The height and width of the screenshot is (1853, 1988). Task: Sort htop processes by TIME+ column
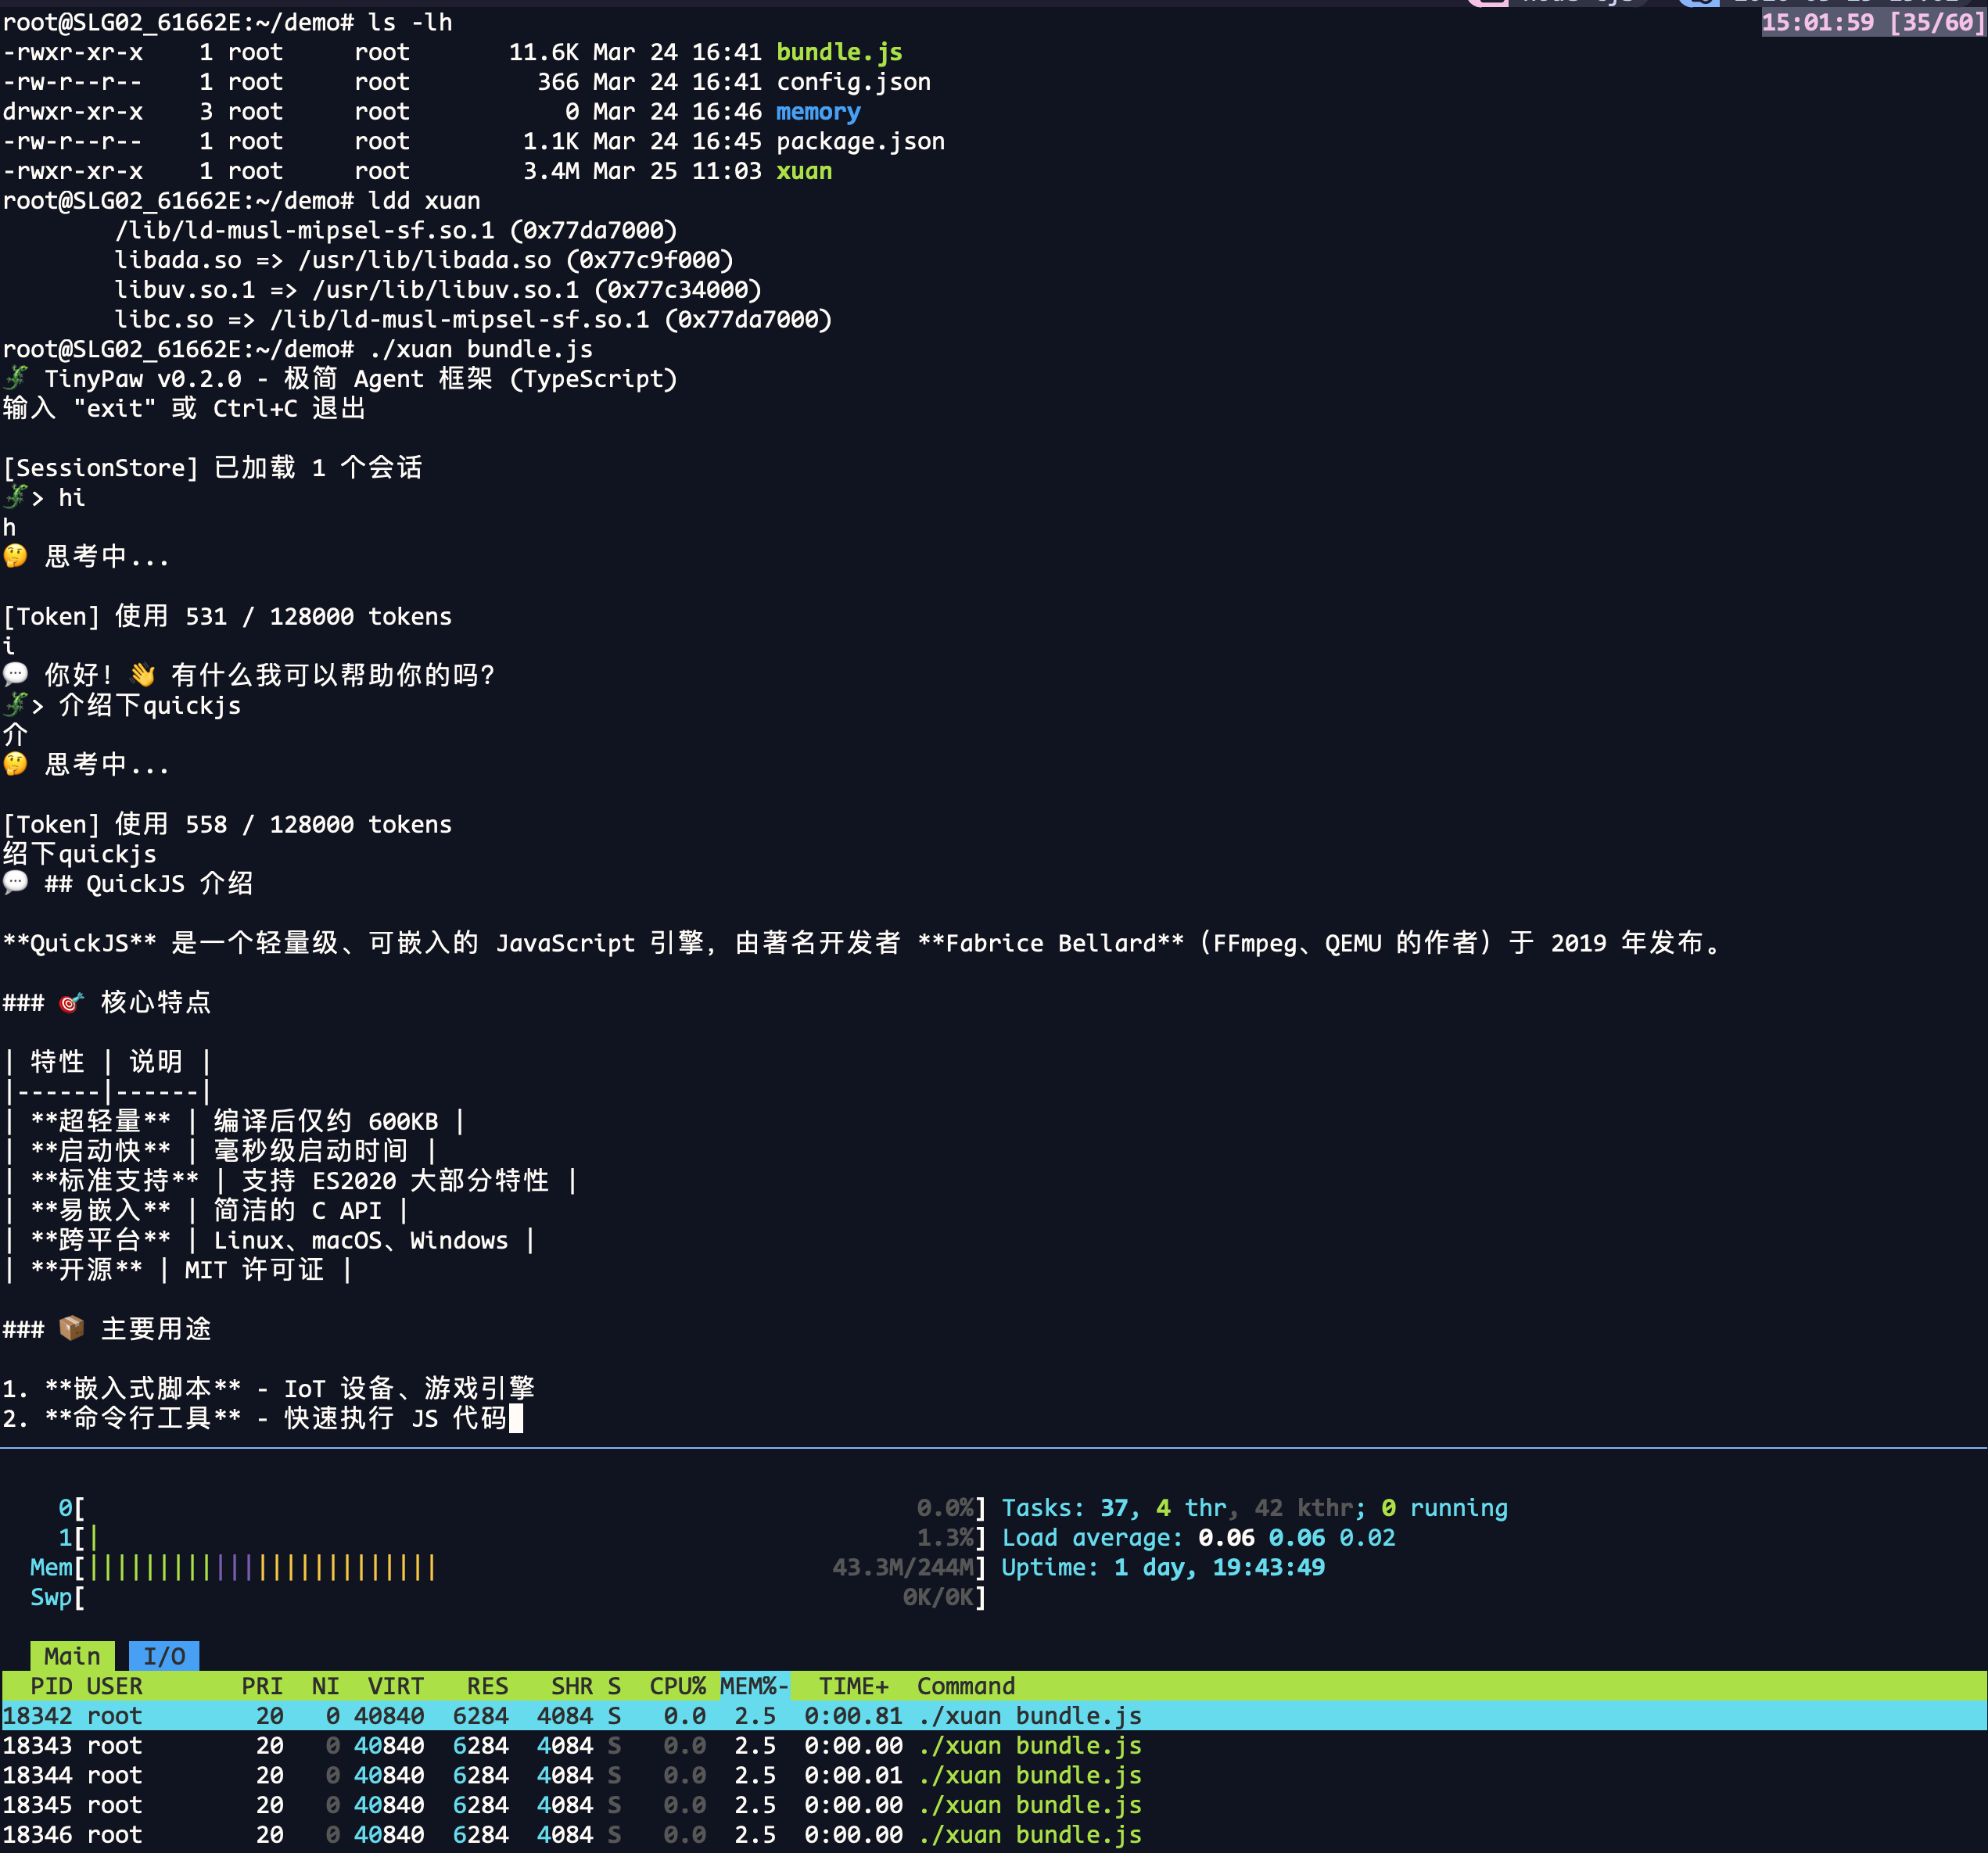pos(854,1686)
